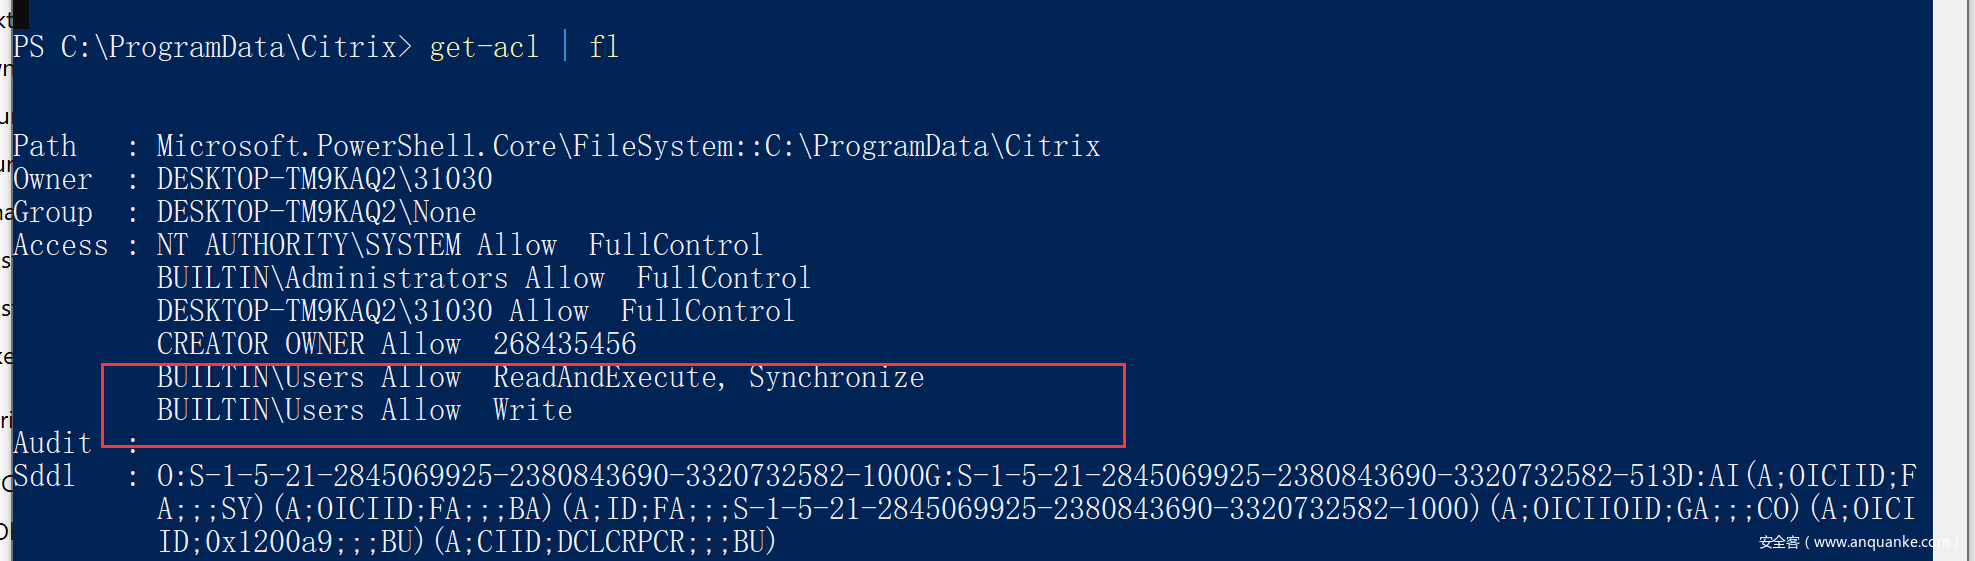1975x561 pixels.
Task: Click the DESKTOP-TM9KAQ2\31030 Allow FullControl entry
Action: click(x=475, y=311)
